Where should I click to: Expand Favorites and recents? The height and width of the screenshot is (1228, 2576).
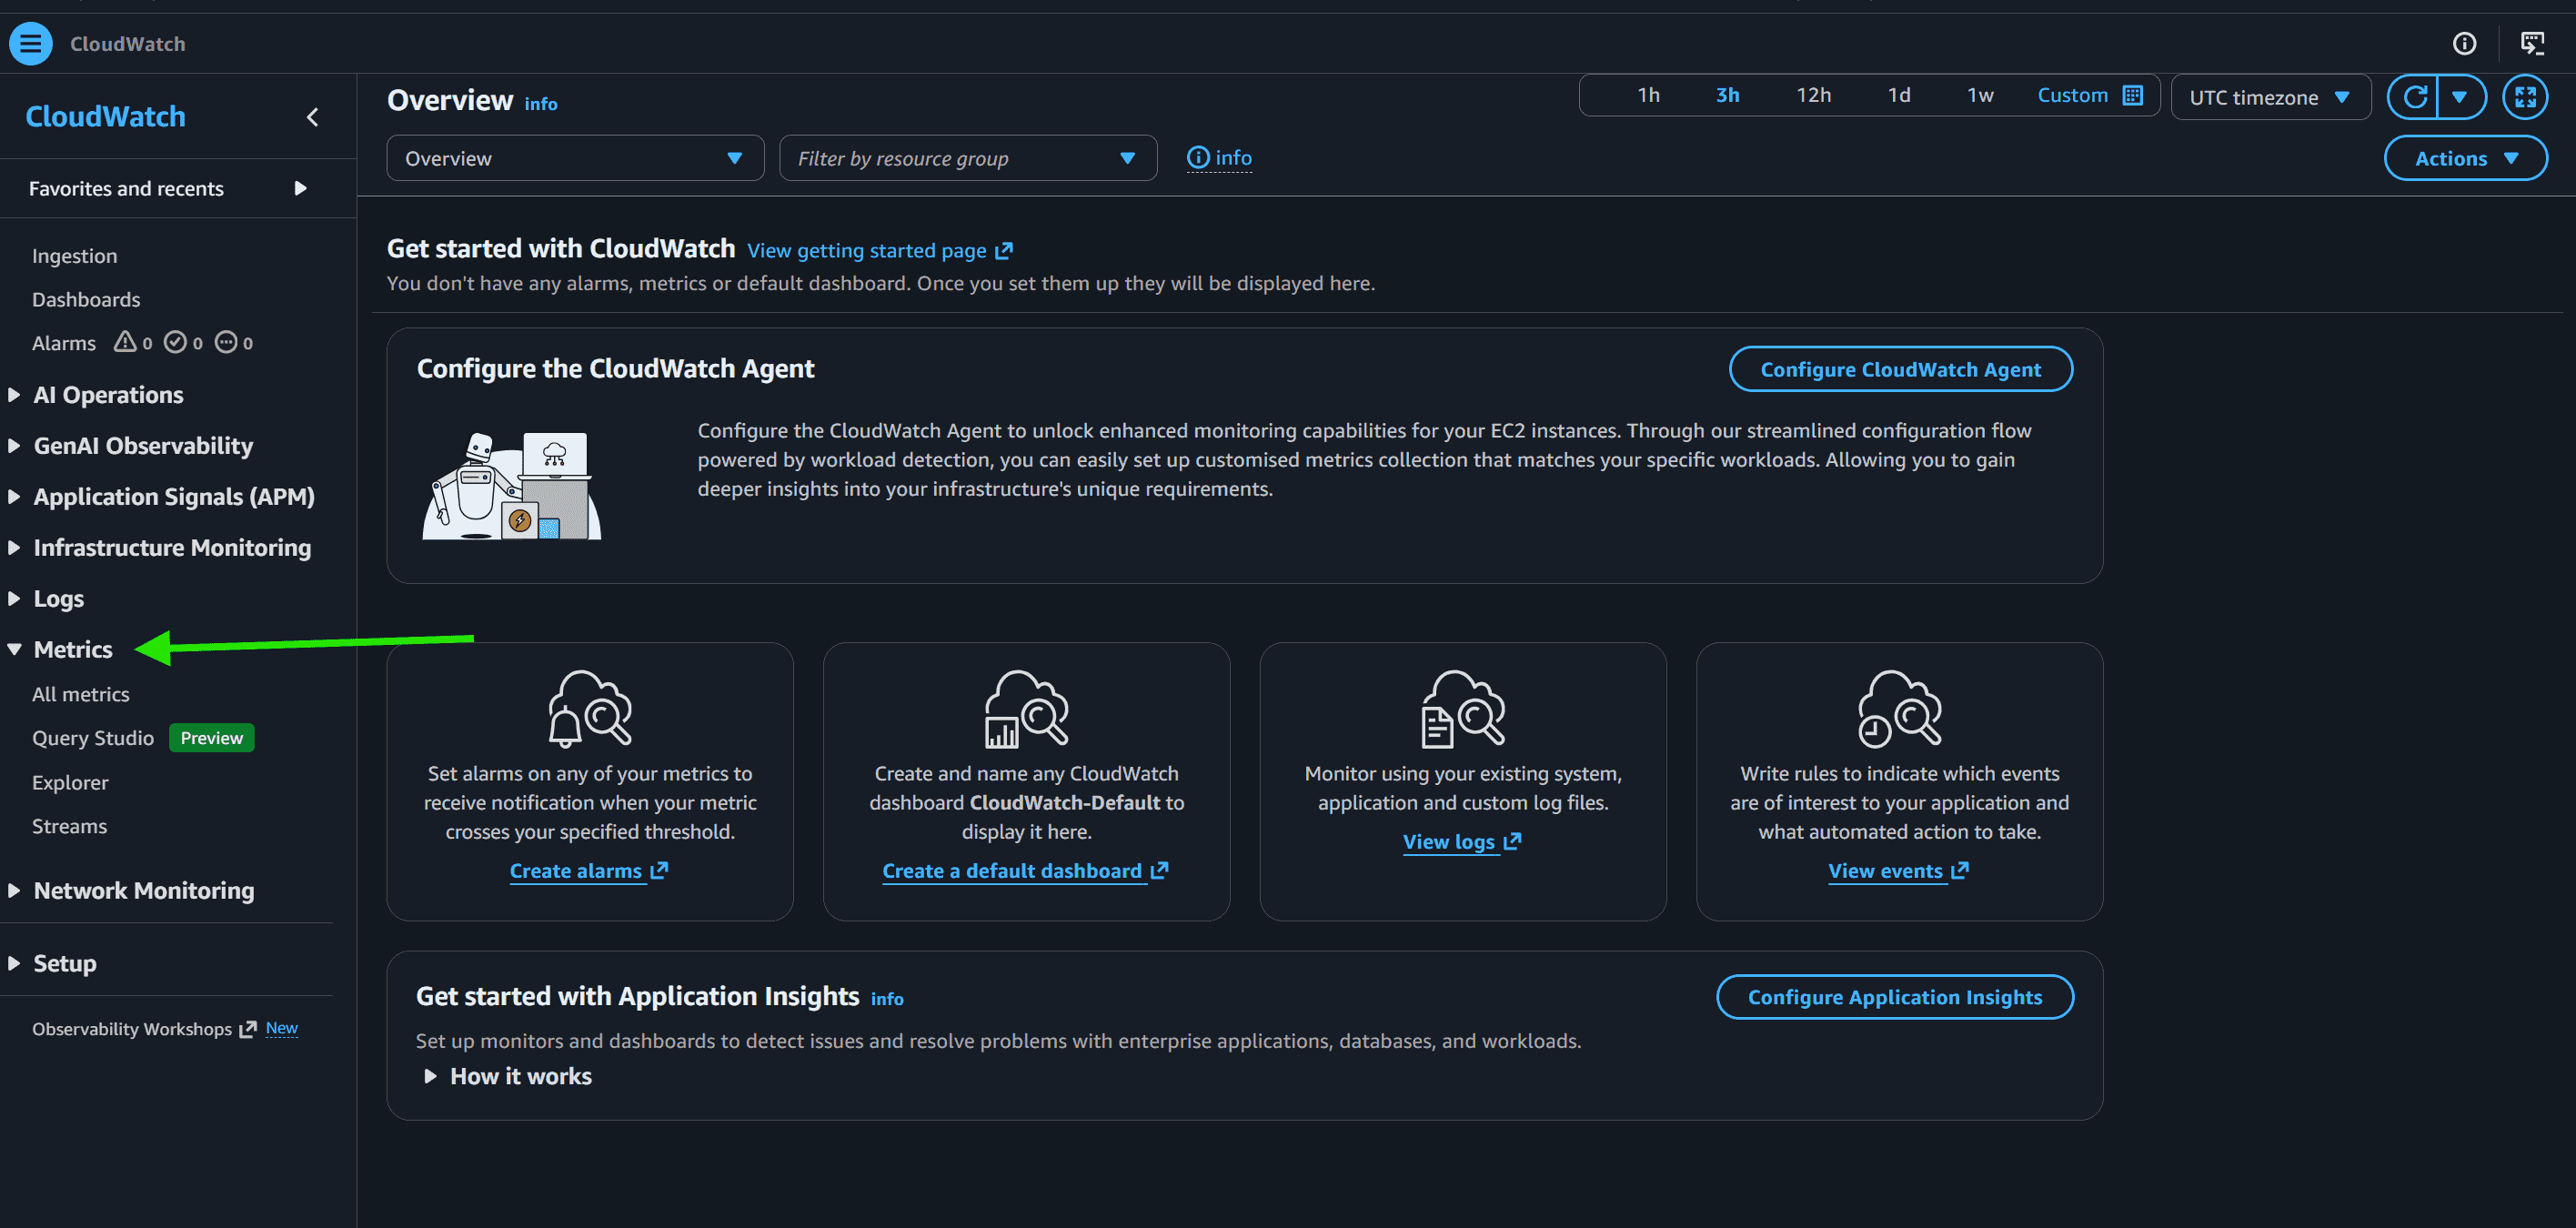pyautogui.click(x=168, y=188)
